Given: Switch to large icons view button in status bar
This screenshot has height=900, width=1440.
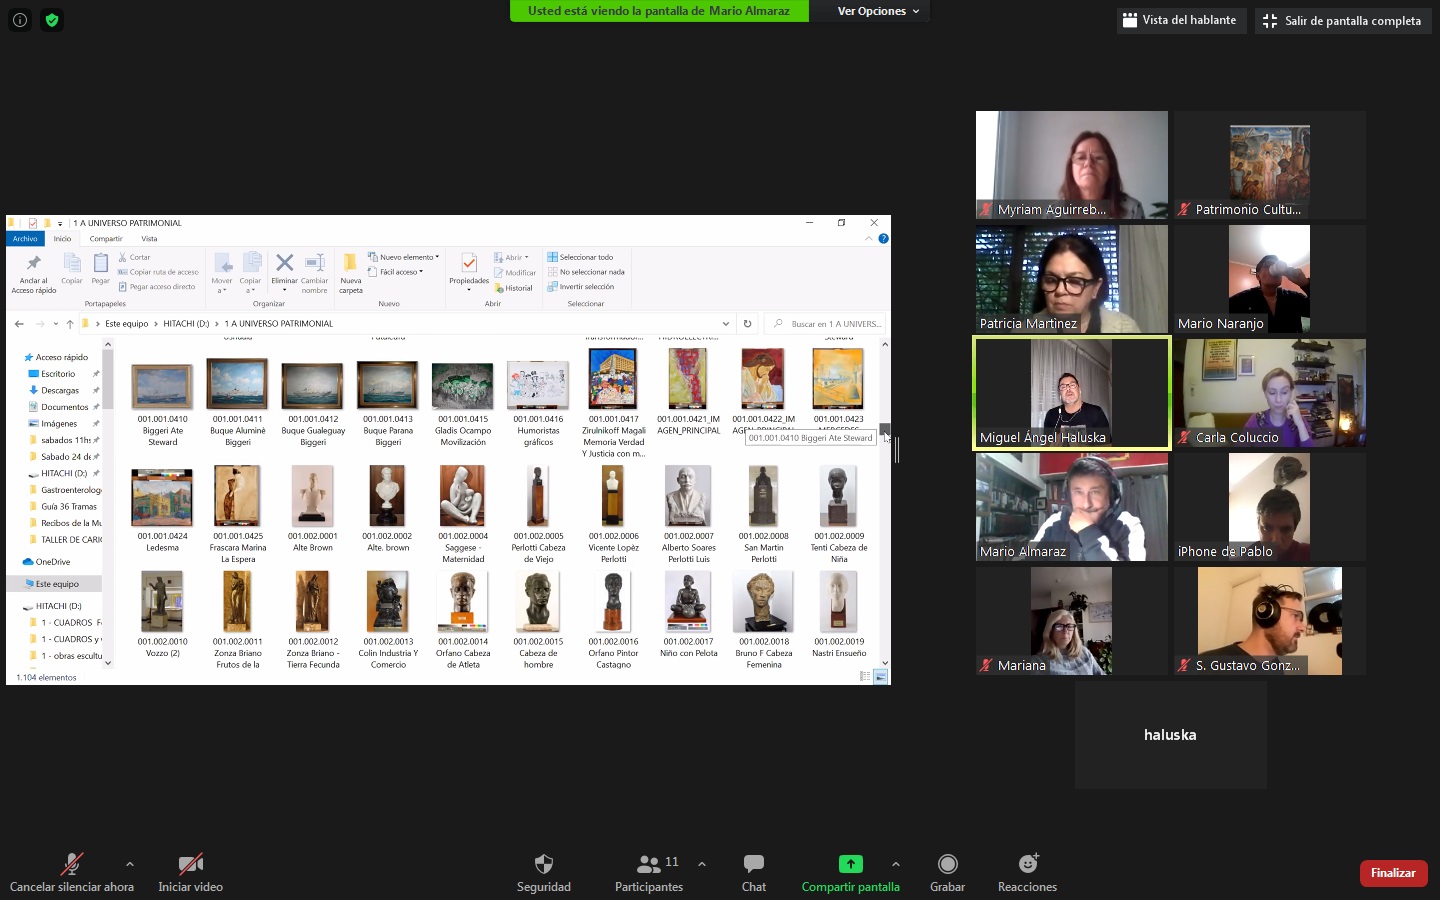Looking at the screenshot, I should pyautogui.click(x=880, y=677).
